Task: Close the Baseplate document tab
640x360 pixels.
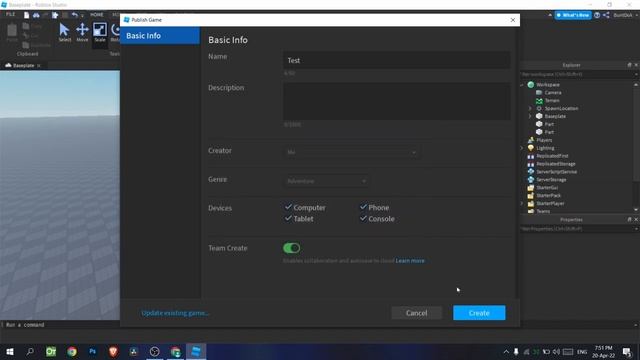Action: pos(39,65)
